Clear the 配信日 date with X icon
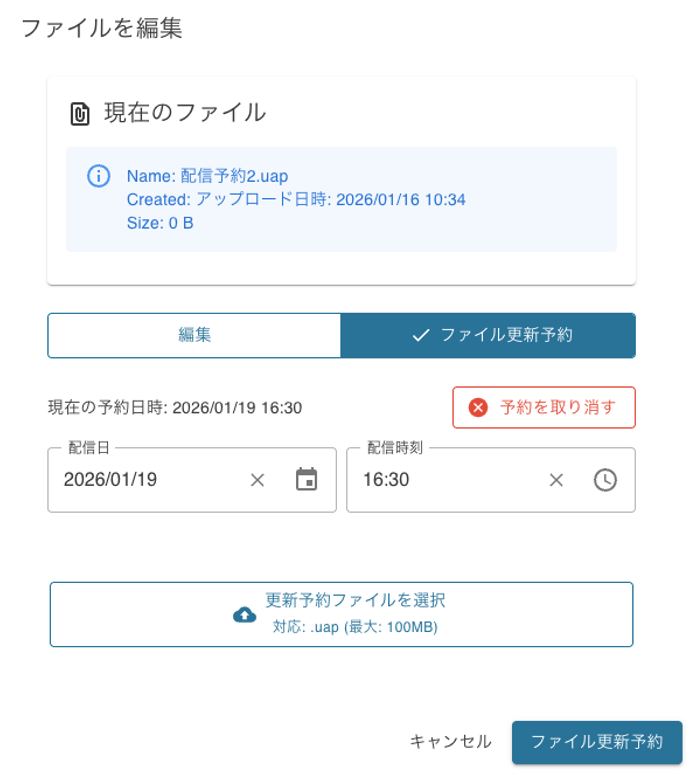 257,480
